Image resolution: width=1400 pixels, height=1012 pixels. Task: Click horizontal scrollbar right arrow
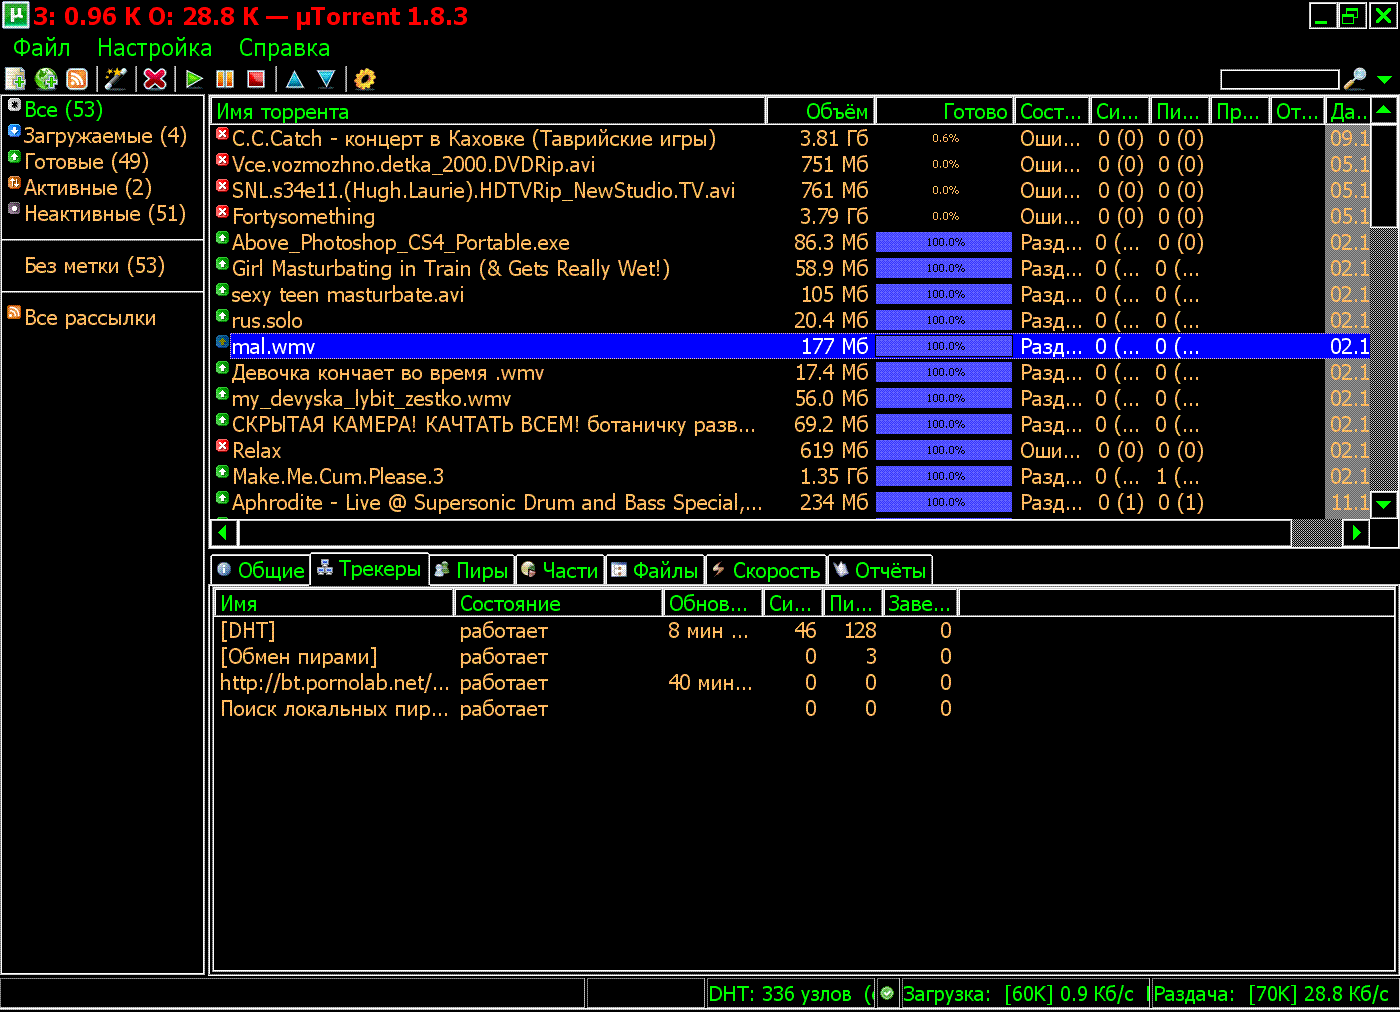point(1356,533)
